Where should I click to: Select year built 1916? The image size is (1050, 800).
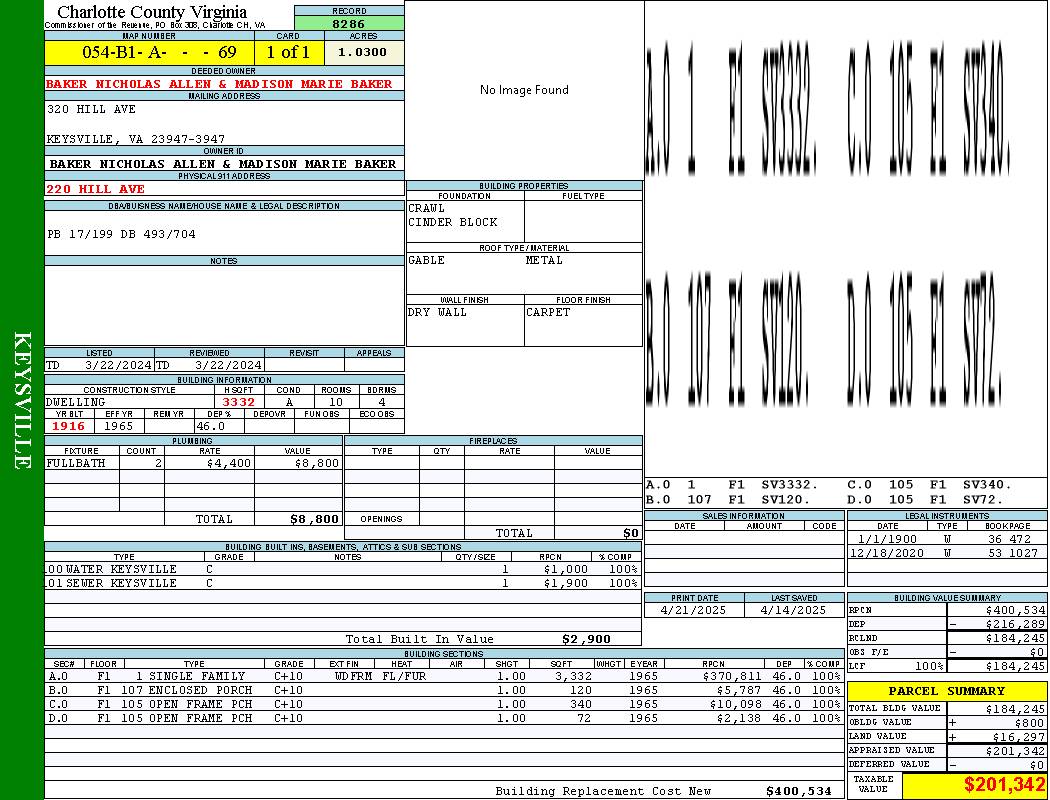click(x=68, y=426)
